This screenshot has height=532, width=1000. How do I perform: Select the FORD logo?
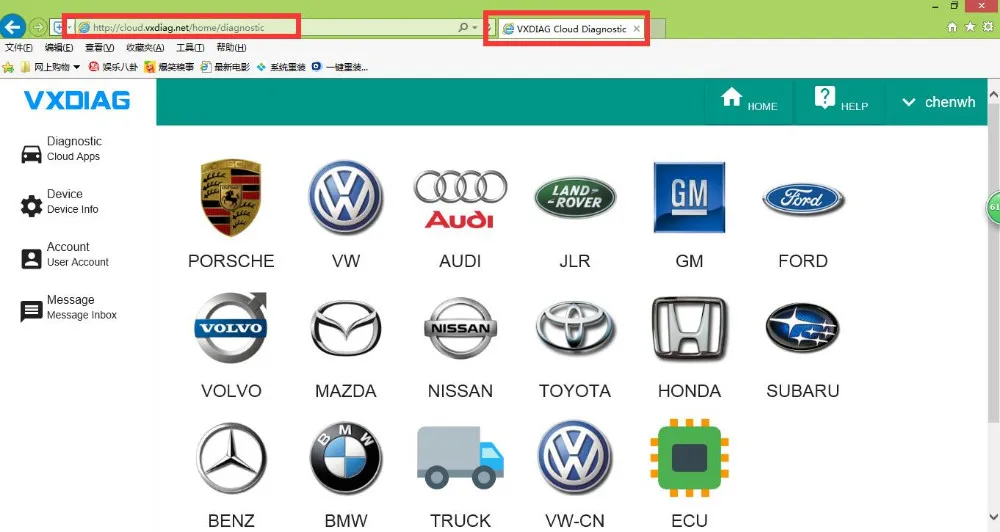point(803,199)
